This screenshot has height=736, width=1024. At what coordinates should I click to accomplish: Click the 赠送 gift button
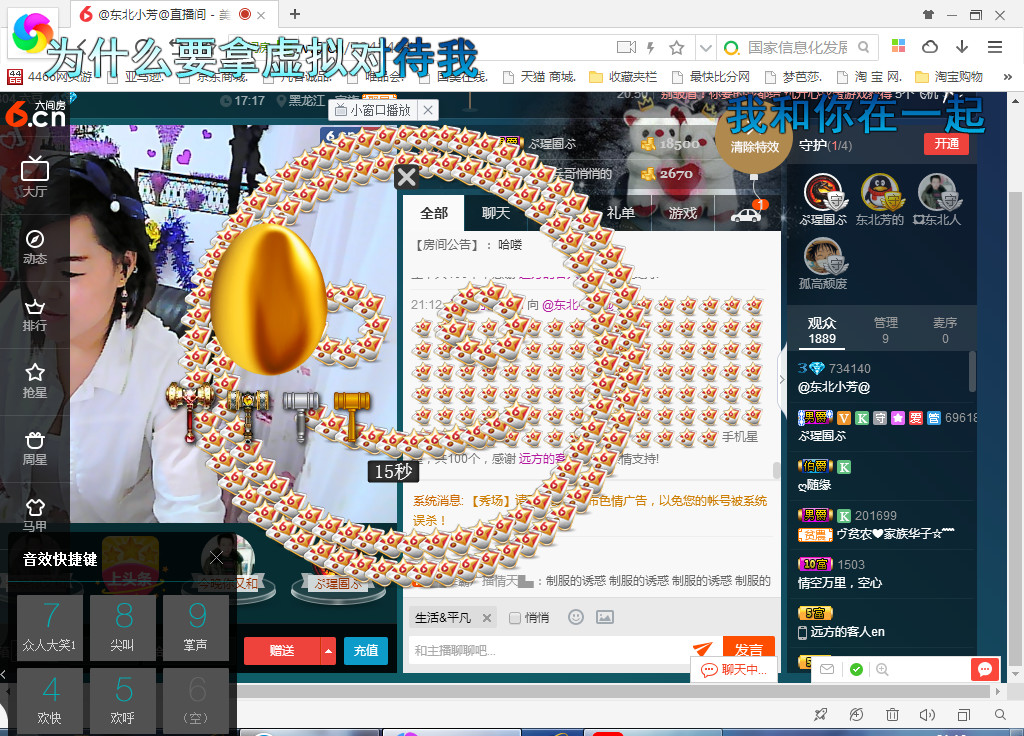click(282, 650)
